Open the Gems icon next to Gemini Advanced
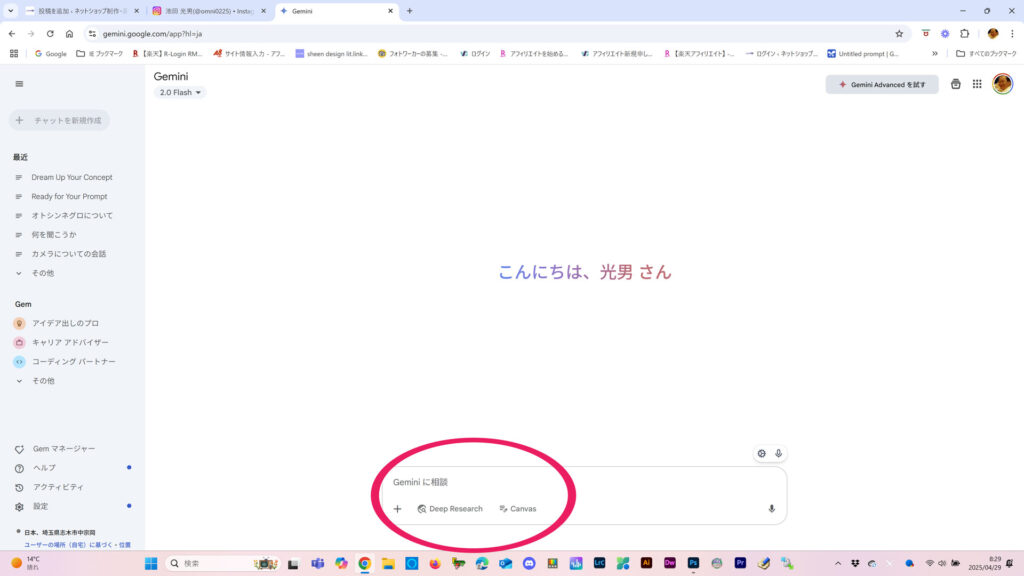 [955, 84]
